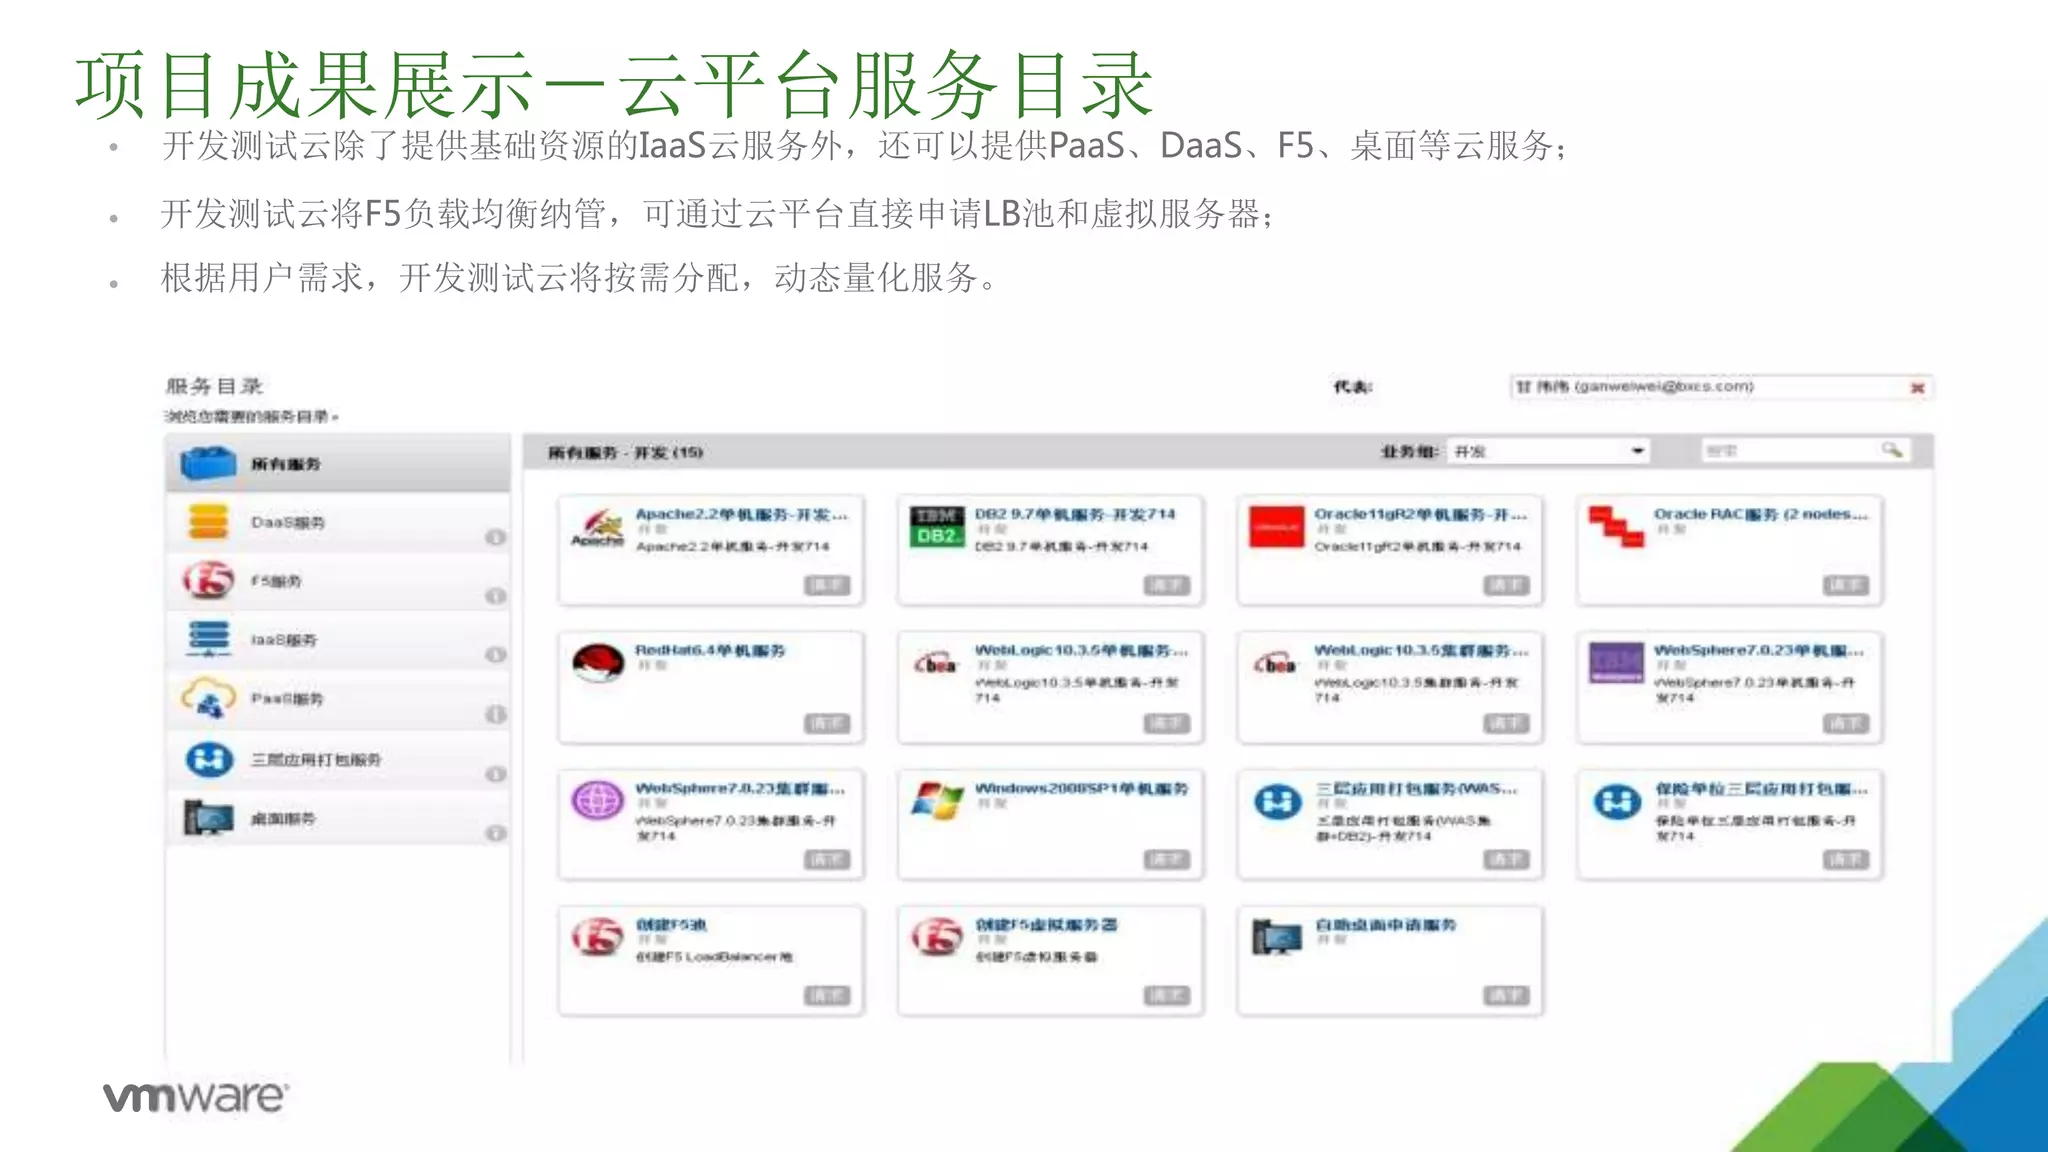The height and width of the screenshot is (1152, 2048).
Task: Request 创建F5池 service via its button
Action: pyautogui.click(x=827, y=995)
